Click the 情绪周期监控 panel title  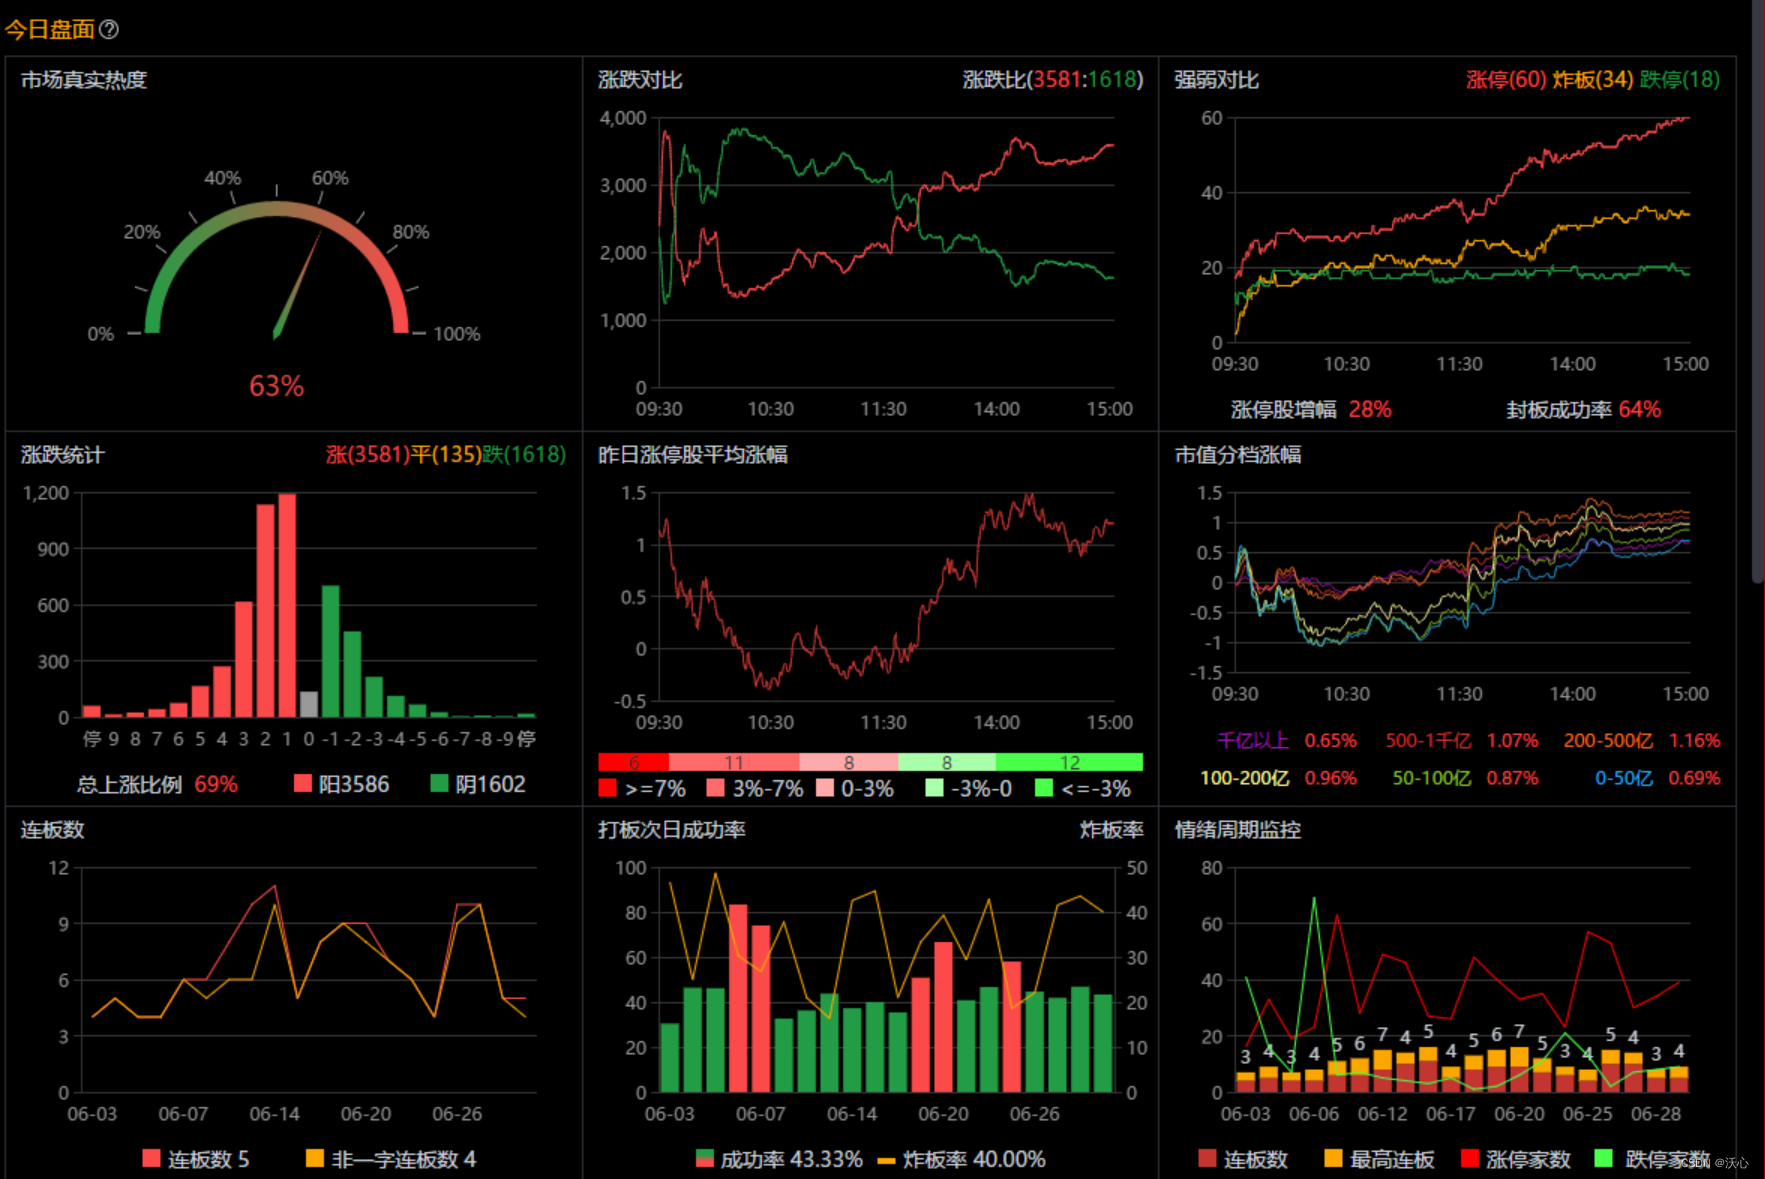[1237, 830]
